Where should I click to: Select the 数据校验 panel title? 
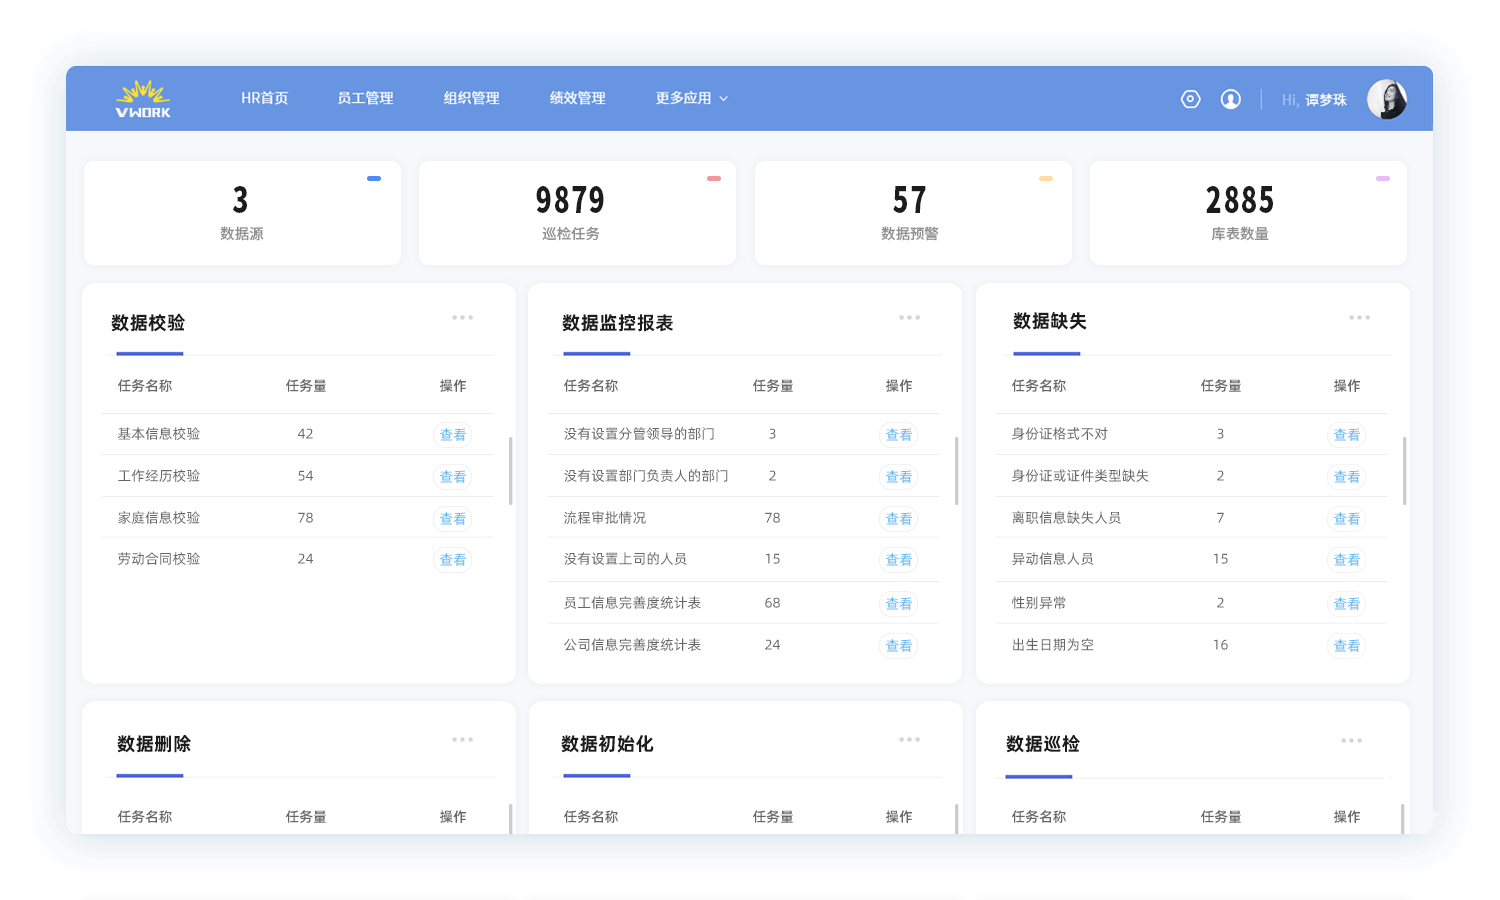coord(148,323)
